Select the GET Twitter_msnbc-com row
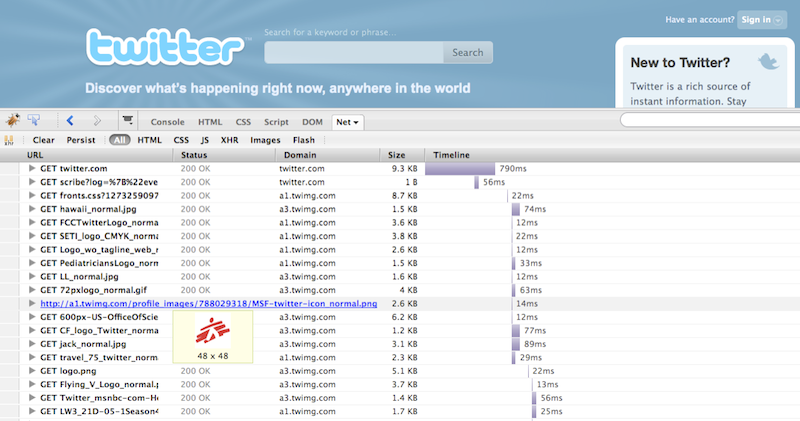This screenshot has height=421, width=800. [x=400, y=398]
